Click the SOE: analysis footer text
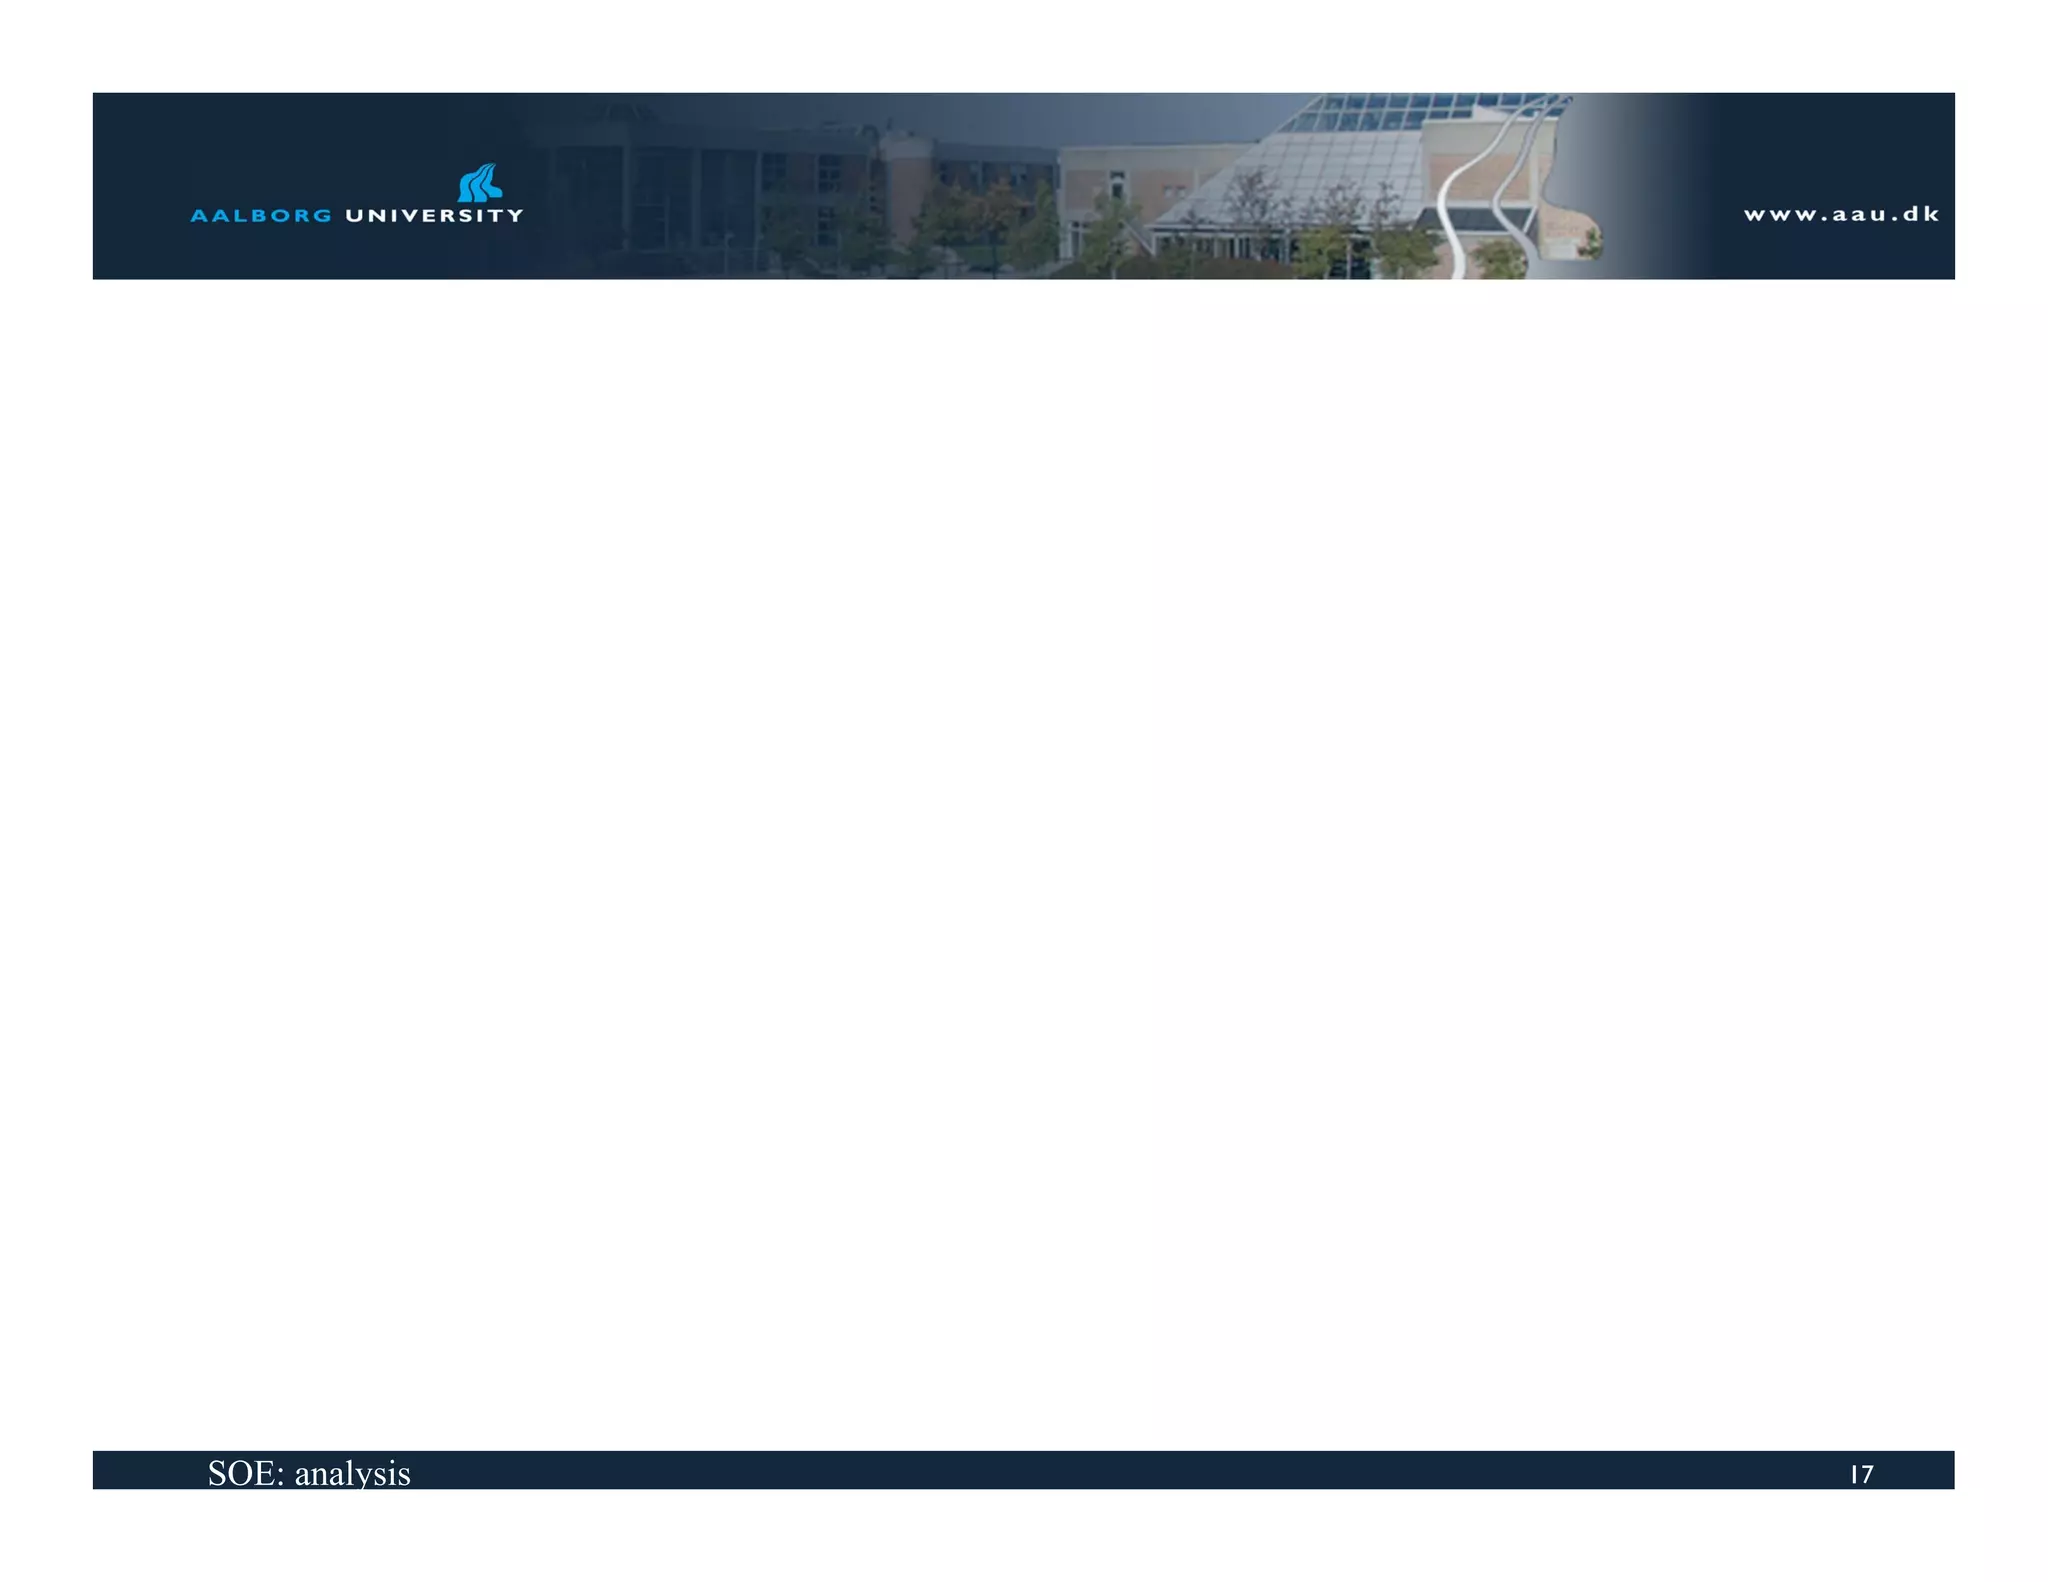Screen dimensions: 2048x1582 click(309, 1473)
